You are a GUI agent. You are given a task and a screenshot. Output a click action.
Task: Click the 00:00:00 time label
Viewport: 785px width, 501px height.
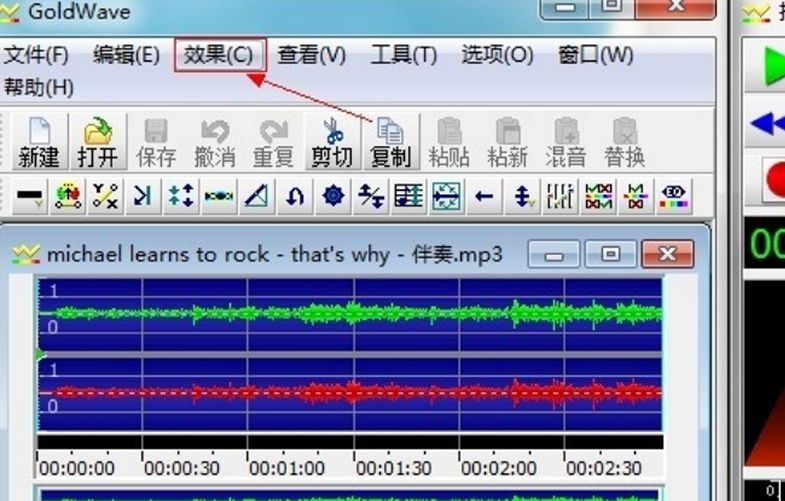(77, 468)
